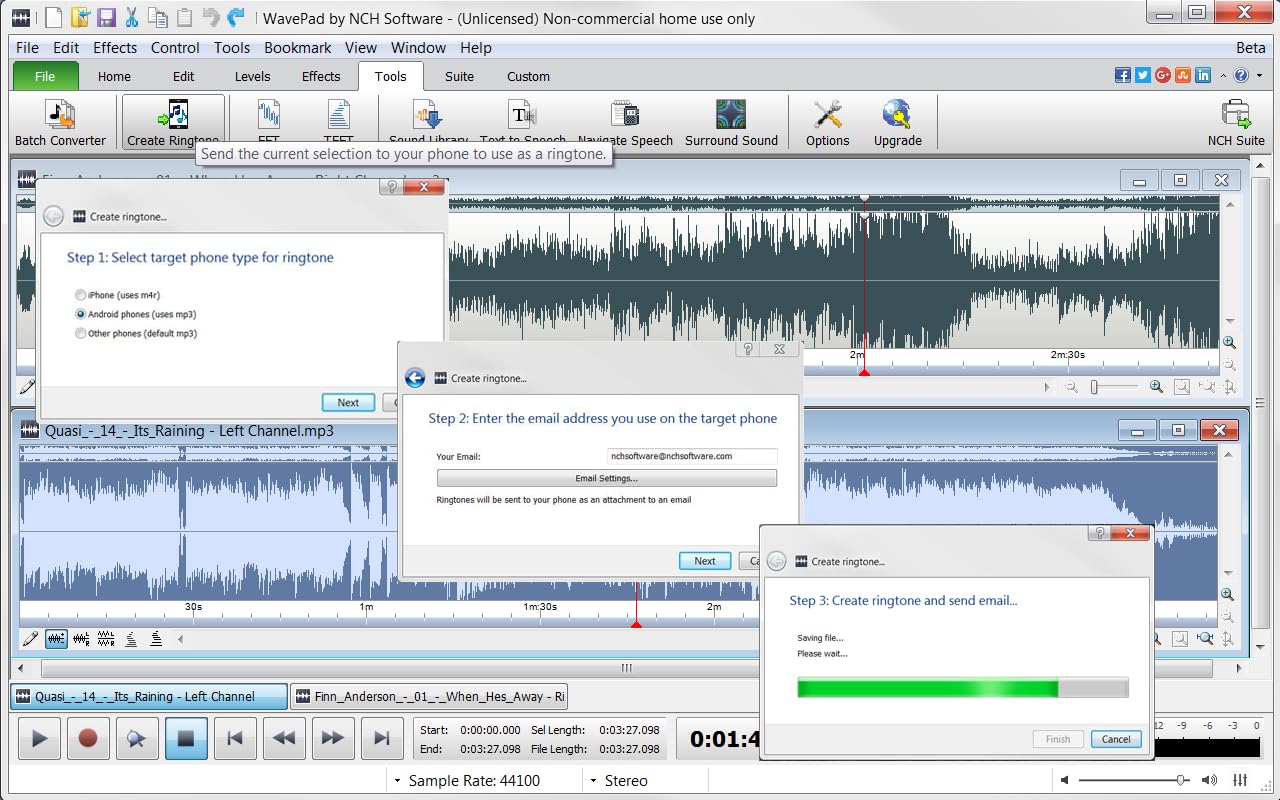Switch to the Finn_Anderson file tab

pyautogui.click(x=430, y=696)
